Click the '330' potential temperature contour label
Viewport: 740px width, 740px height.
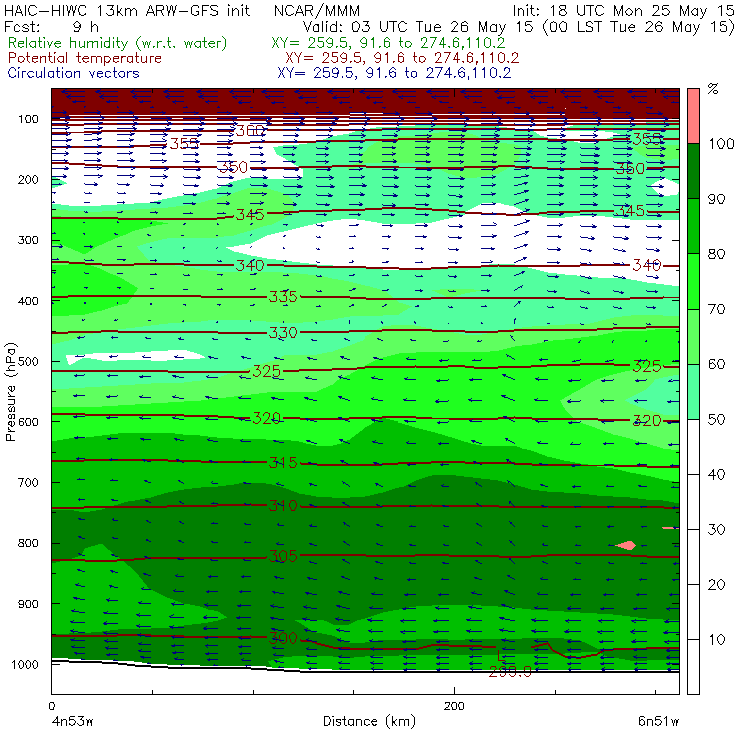point(283,333)
